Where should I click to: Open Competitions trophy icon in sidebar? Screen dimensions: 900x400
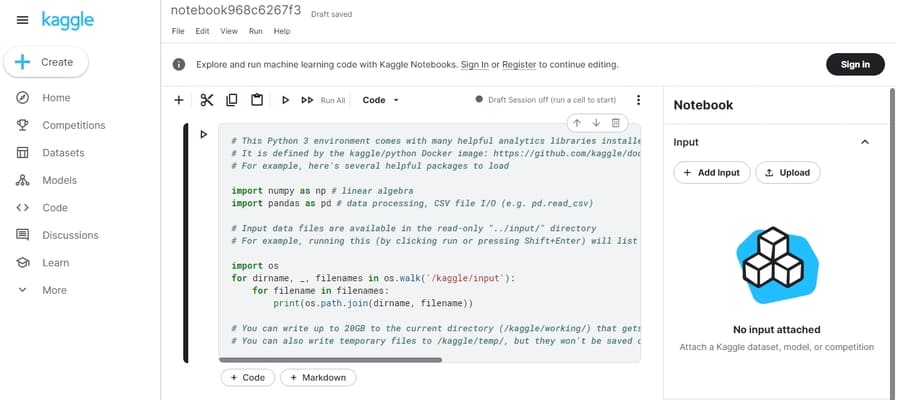pyautogui.click(x=22, y=125)
